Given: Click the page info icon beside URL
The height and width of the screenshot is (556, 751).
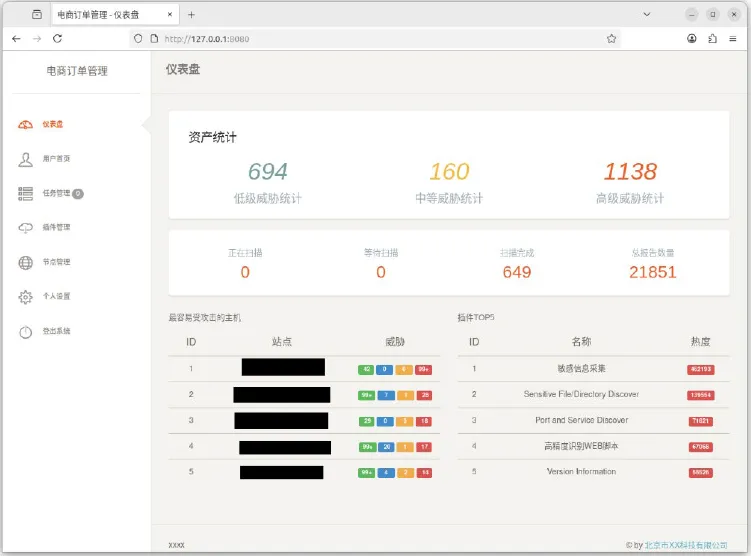Looking at the screenshot, I should pyautogui.click(x=154, y=39).
